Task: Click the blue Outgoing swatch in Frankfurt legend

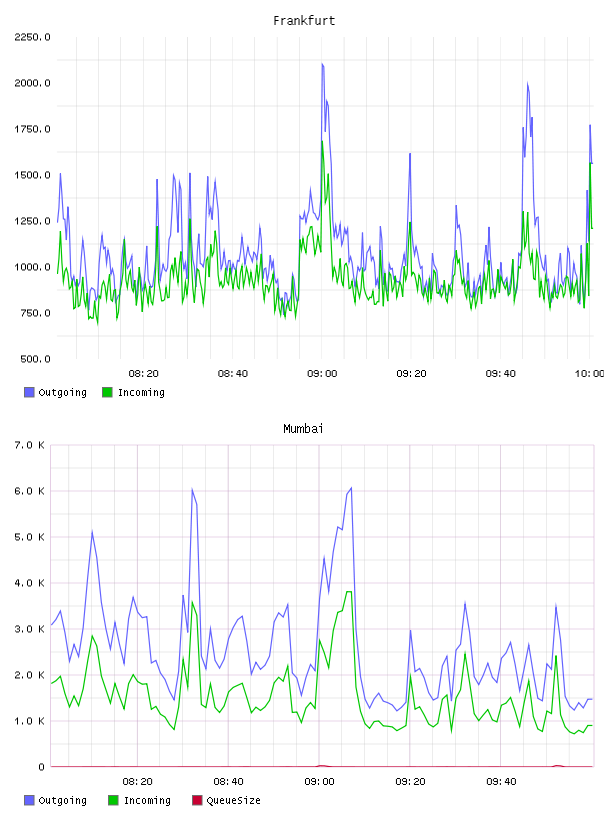Action: 29,392
